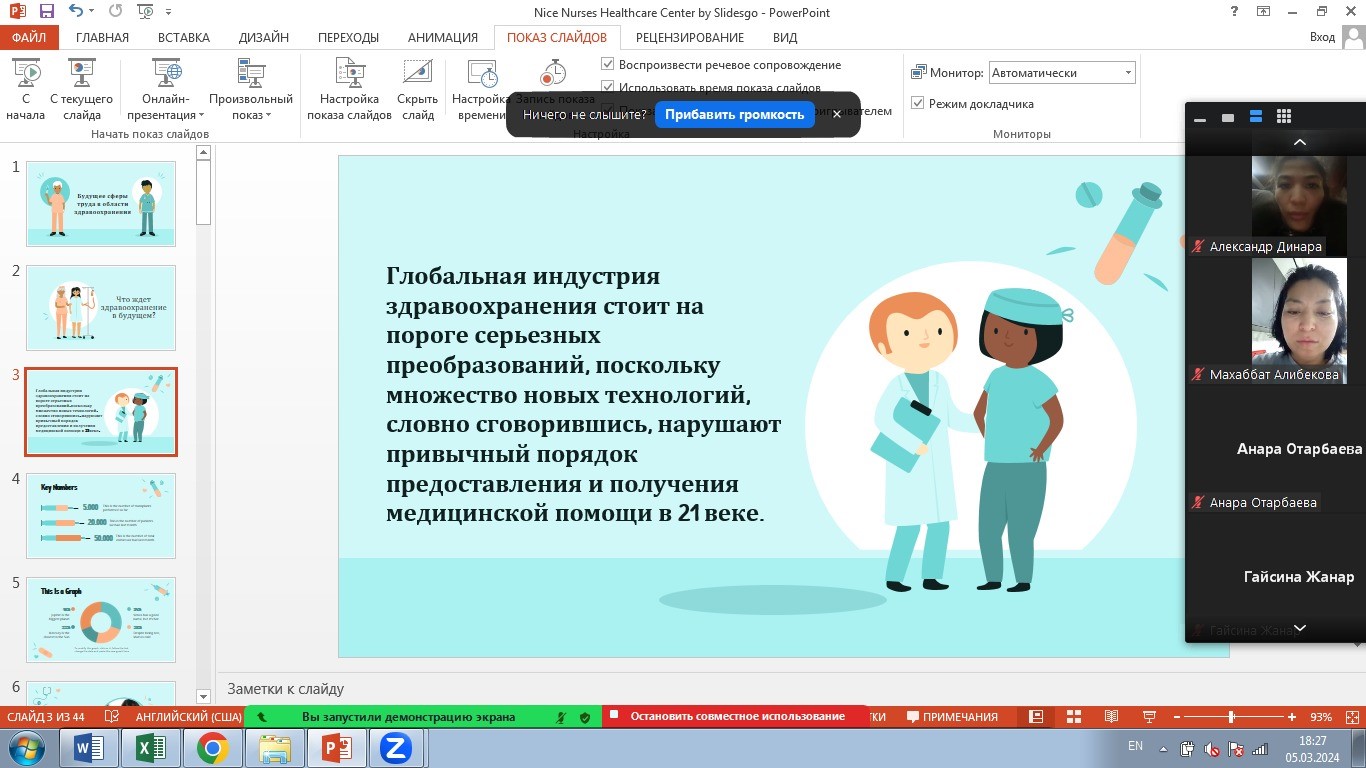This screenshot has height=768, width=1366.
Task: Fit slide to window icon
Action: tap(1351, 717)
